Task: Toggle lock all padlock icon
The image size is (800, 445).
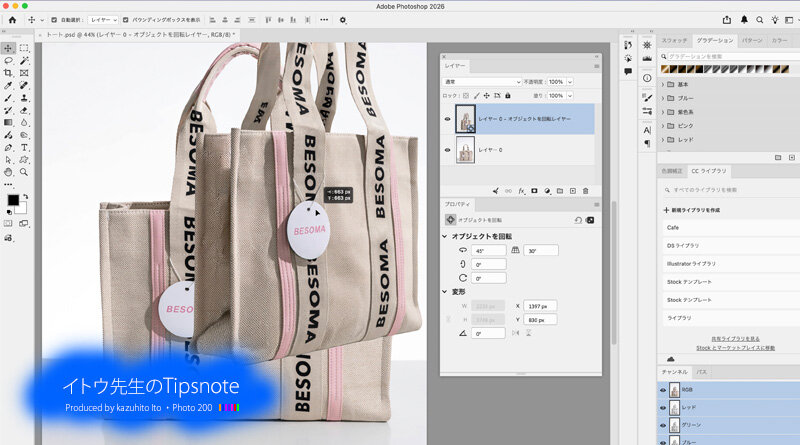Action: pyautogui.click(x=508, y=95)
